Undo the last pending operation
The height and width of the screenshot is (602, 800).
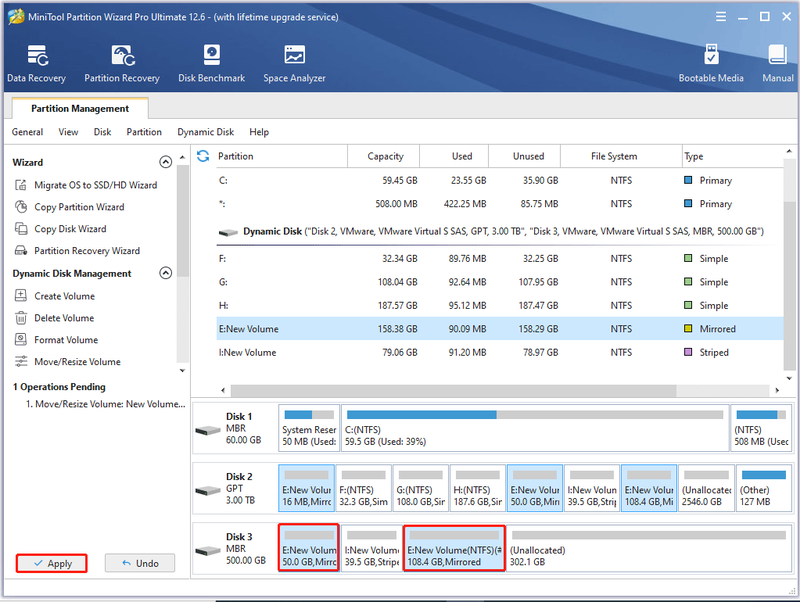coord(140,563)
